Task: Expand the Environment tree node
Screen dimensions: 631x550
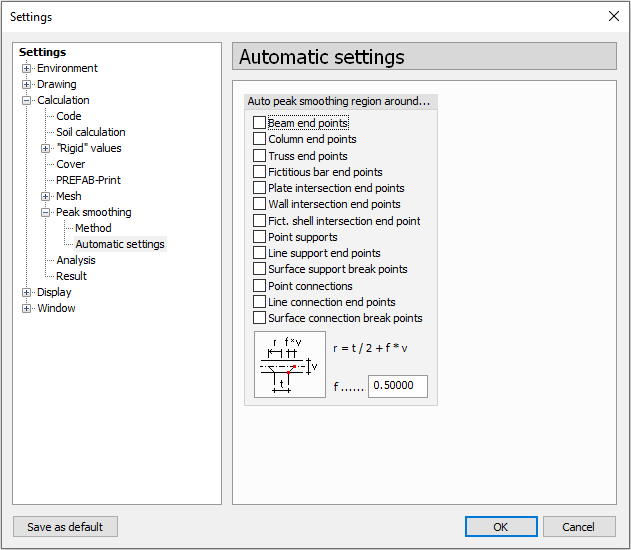Action: point(27,68)
